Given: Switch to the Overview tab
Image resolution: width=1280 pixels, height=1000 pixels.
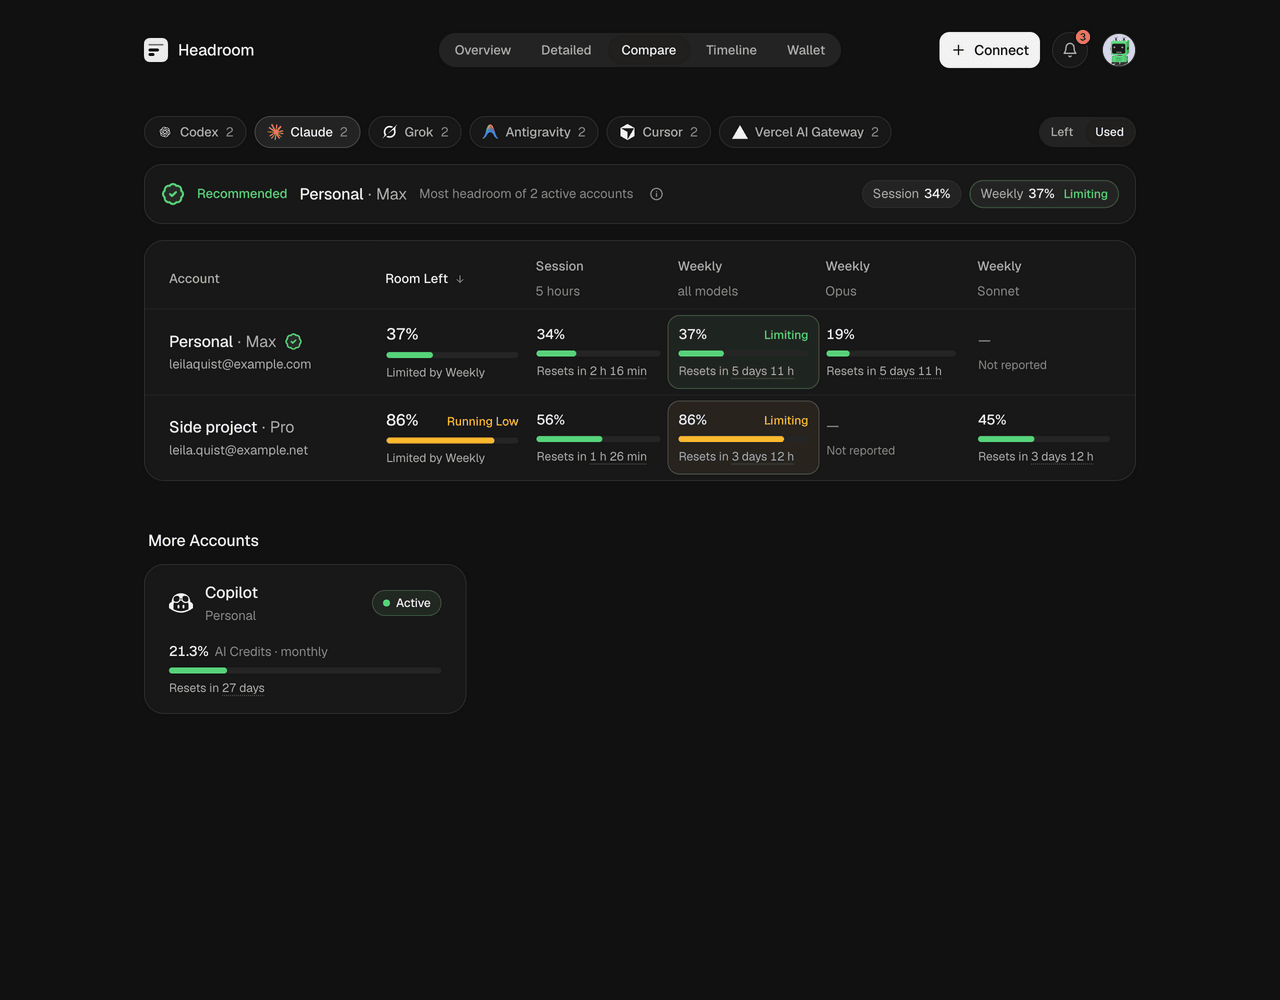Looking at the screenshot, I should (x=483, y=50).
